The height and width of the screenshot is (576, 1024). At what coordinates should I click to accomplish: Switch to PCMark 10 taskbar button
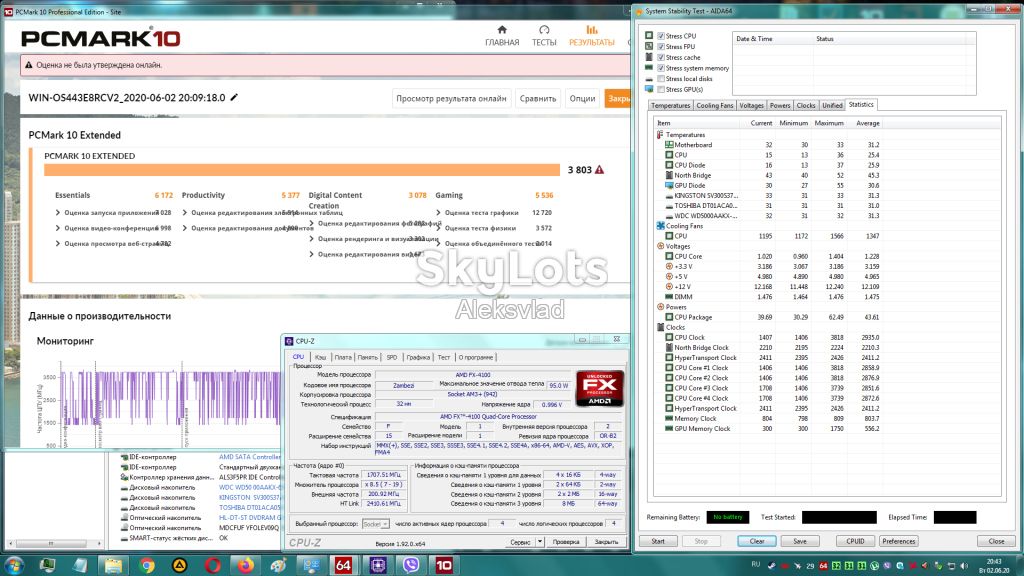point(444,566)
